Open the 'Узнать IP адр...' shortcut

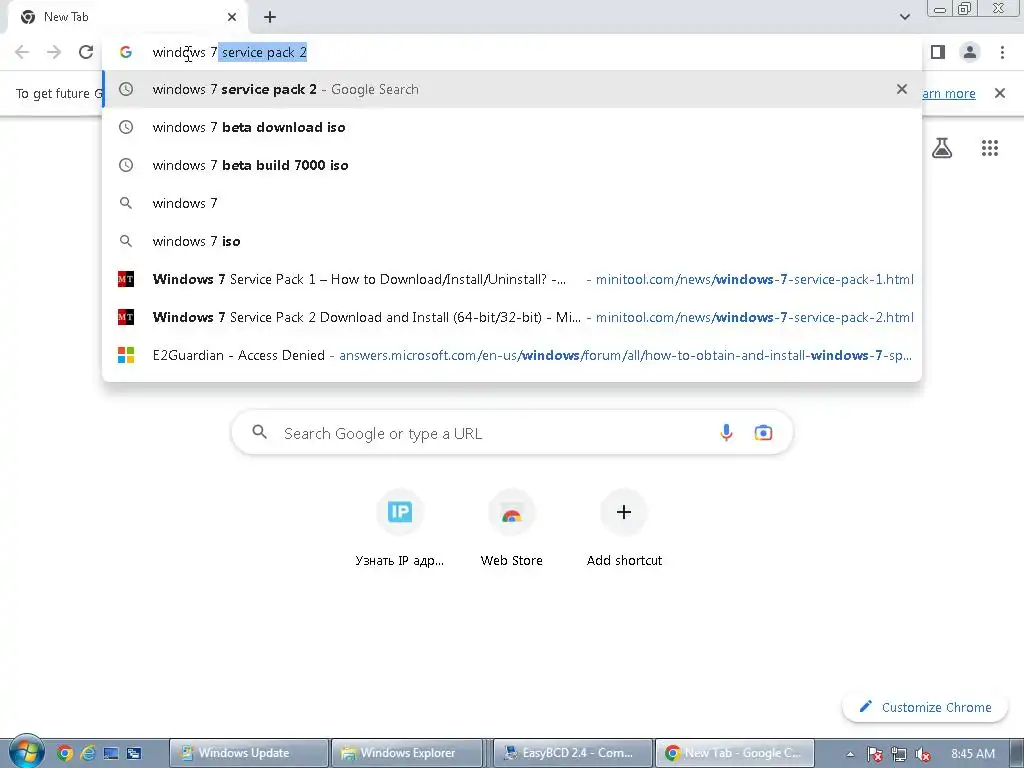pyautogui.click(x=399, y=529)
